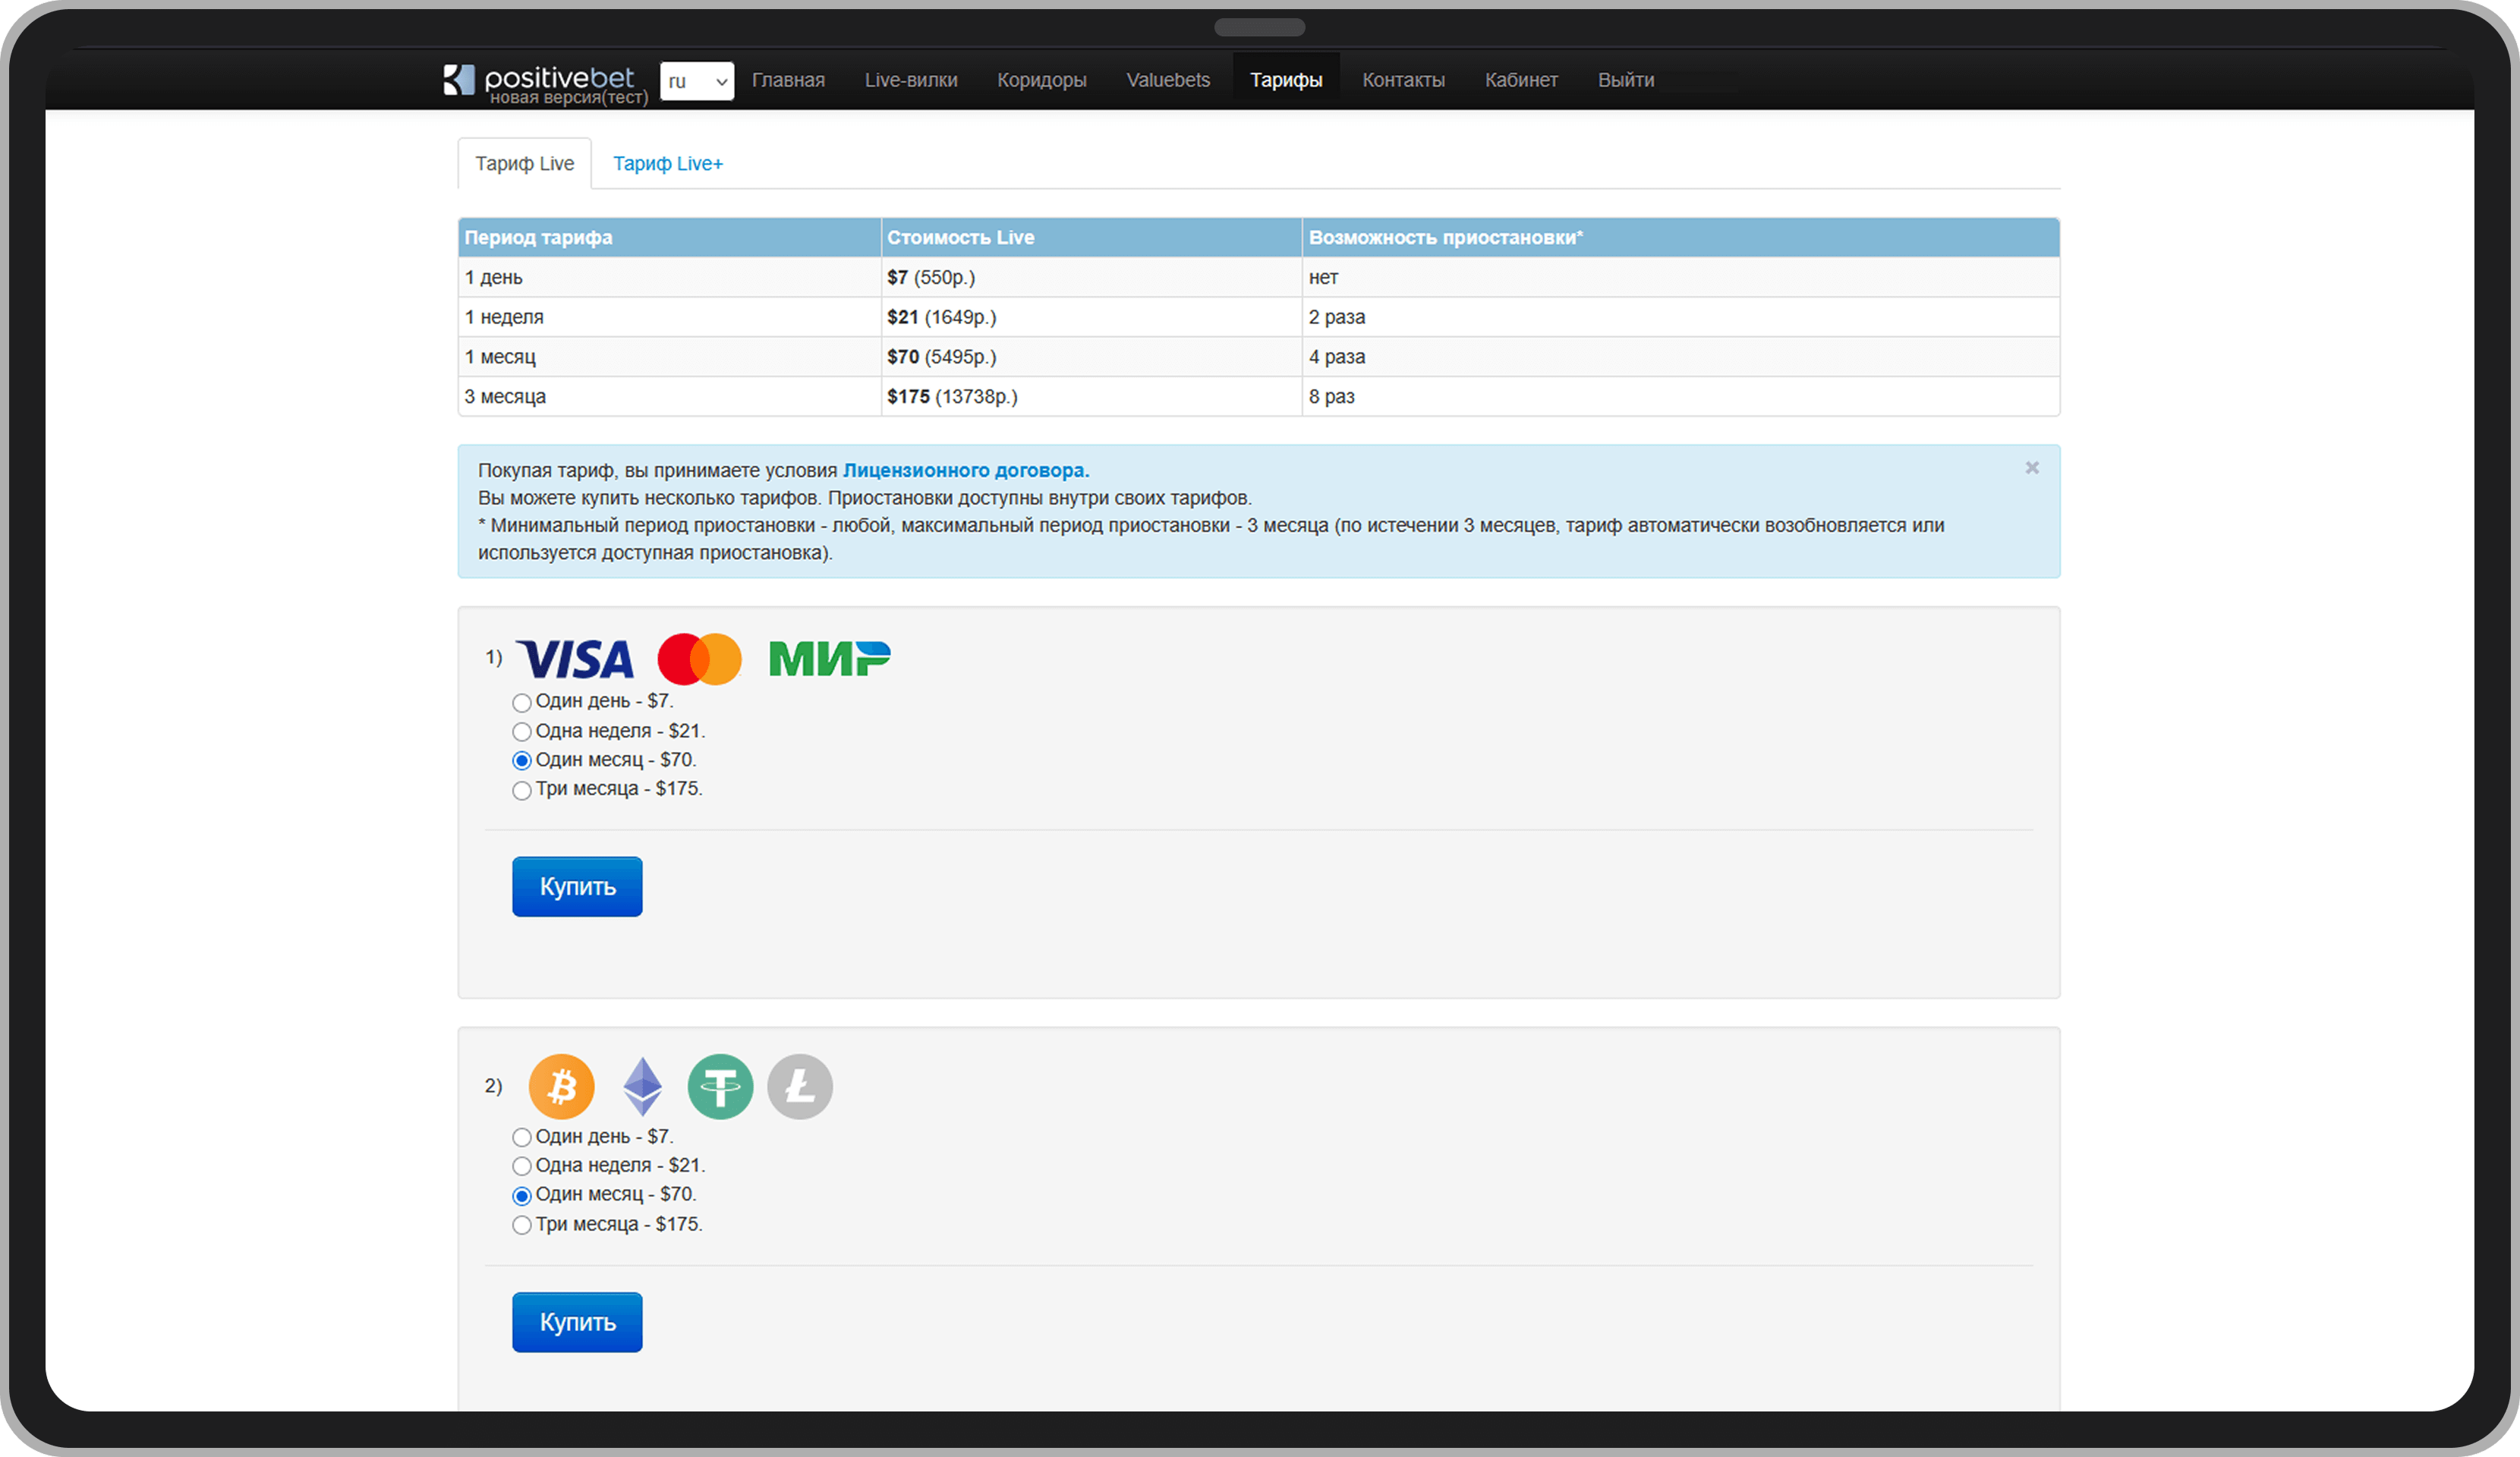Open the 'Коридоры' menu item

[x=1041, y=80]
